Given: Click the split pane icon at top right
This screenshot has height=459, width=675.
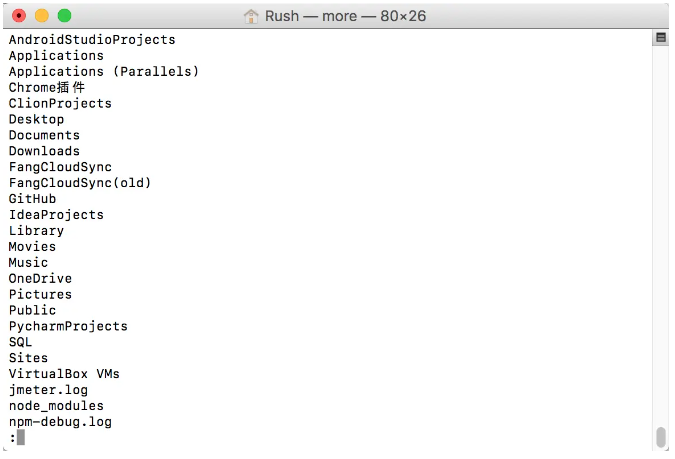Looking at the screenshot, I should coord(661,38).
